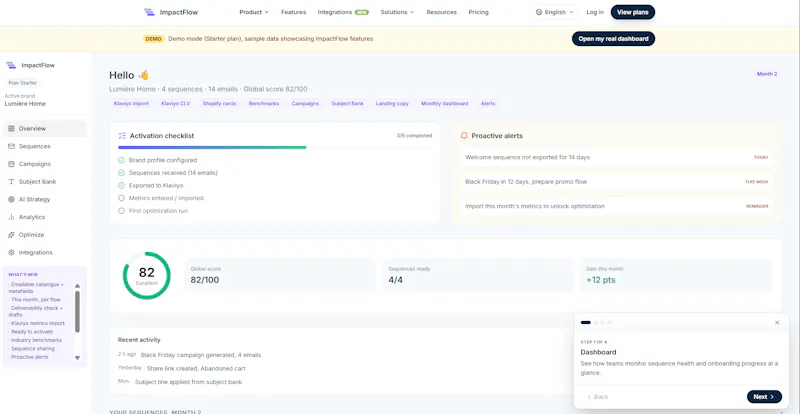This screenshot has height=414, width=800.
Task: Click the Gain this month +12 pts card
Action: coord(677,276)
